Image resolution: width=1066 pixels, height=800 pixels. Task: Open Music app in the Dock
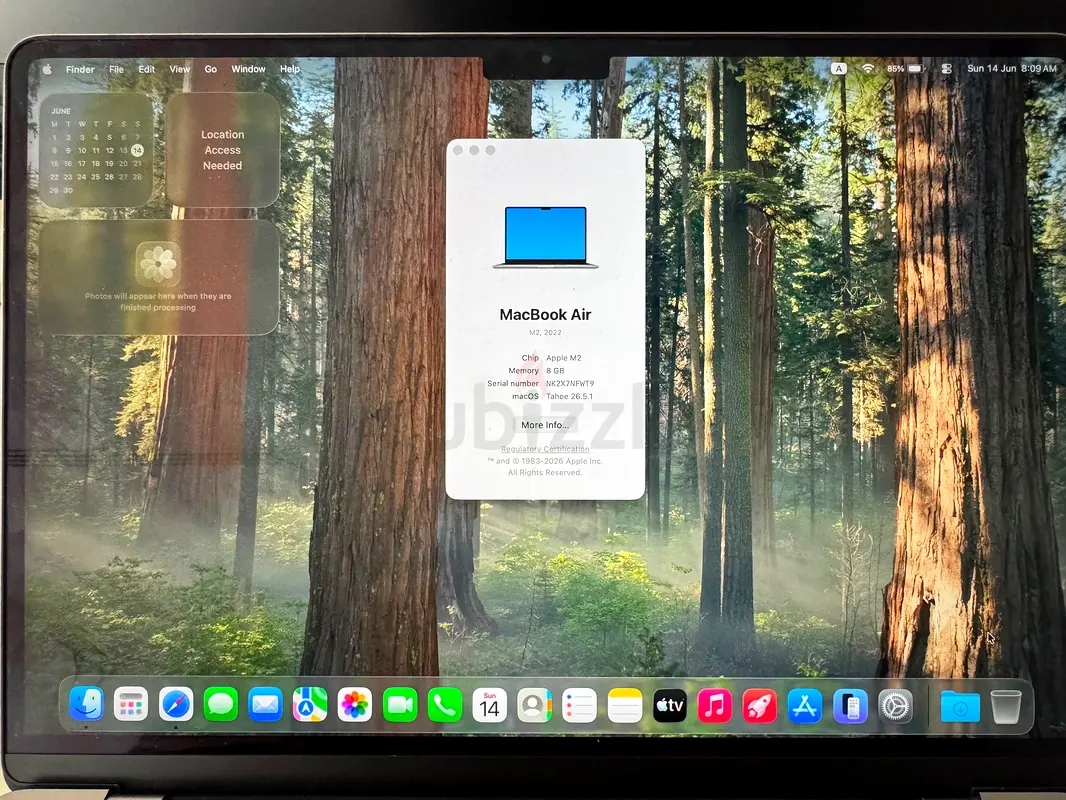pos(715,706)
